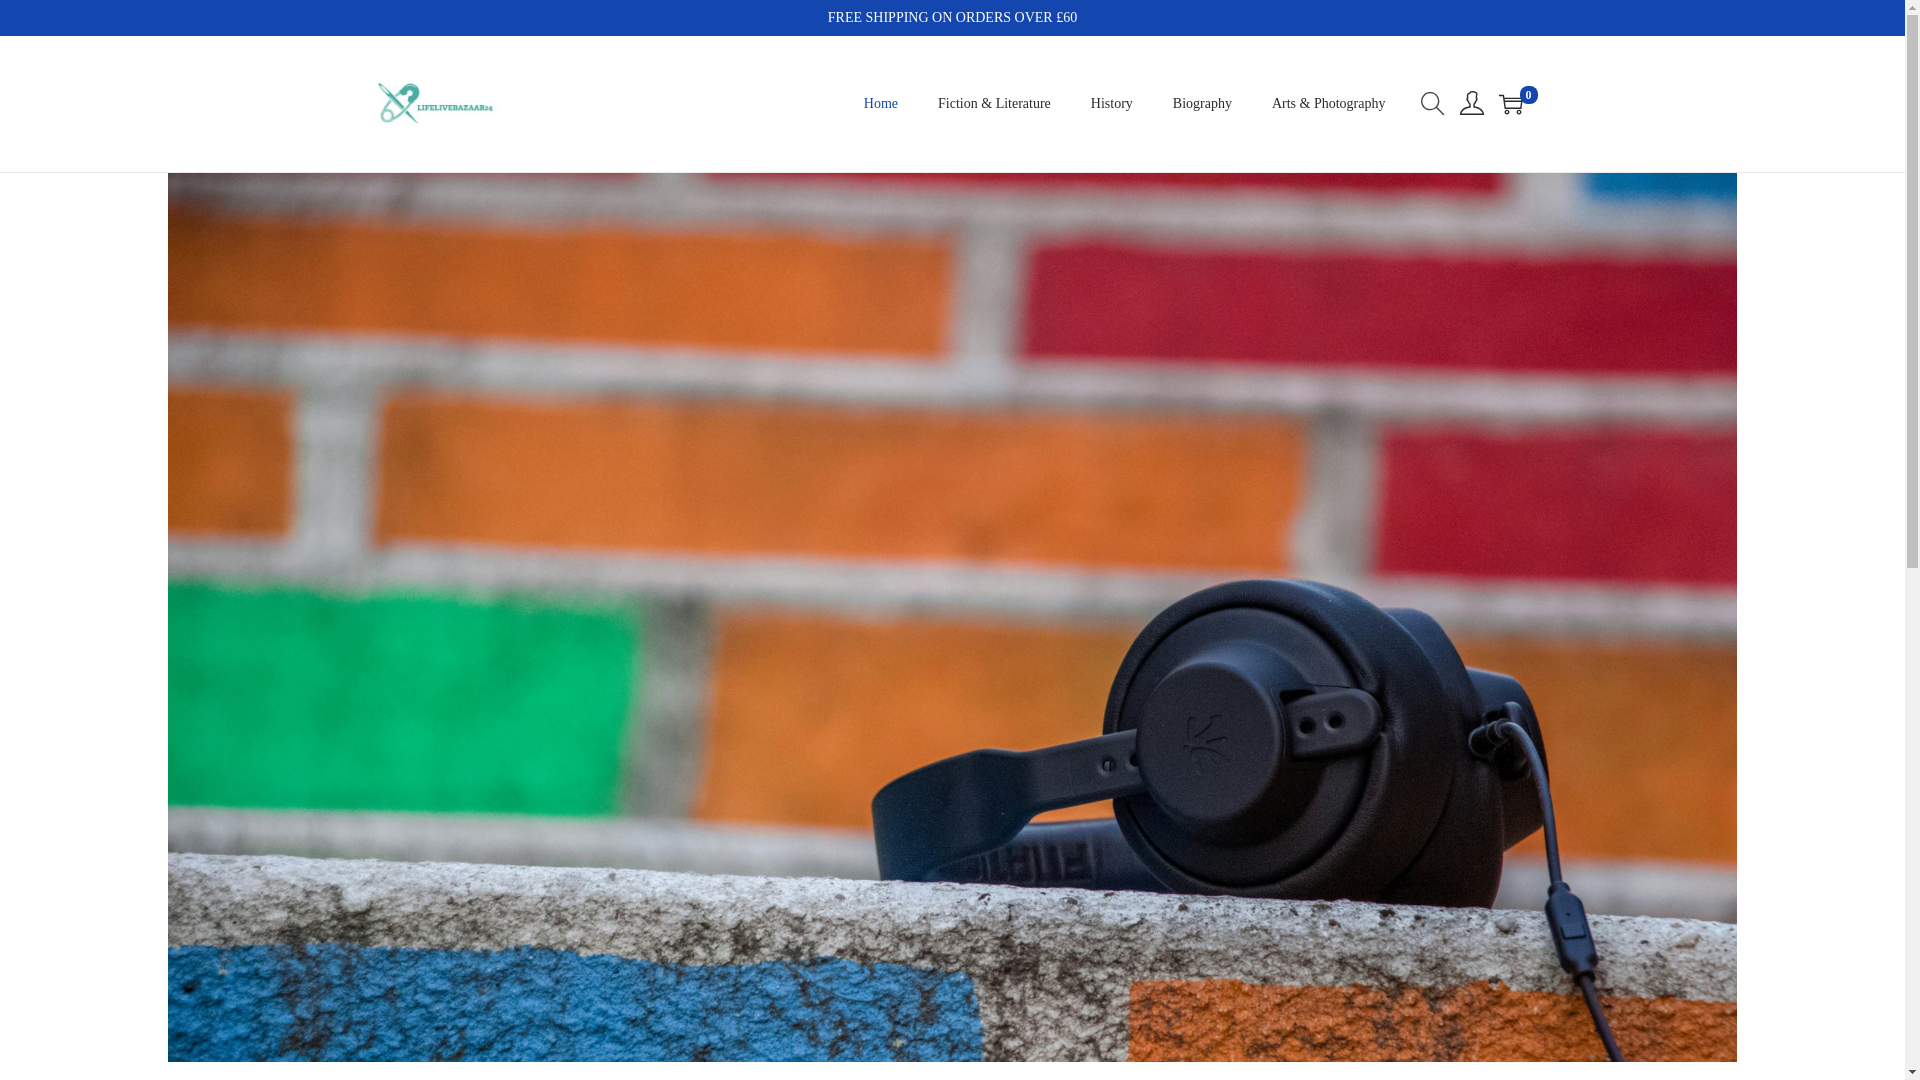Image resolution: width=1920 pixels, height=1080 pixels.
Task: Click the free shipping announcement text
Action: click(952, 17)
